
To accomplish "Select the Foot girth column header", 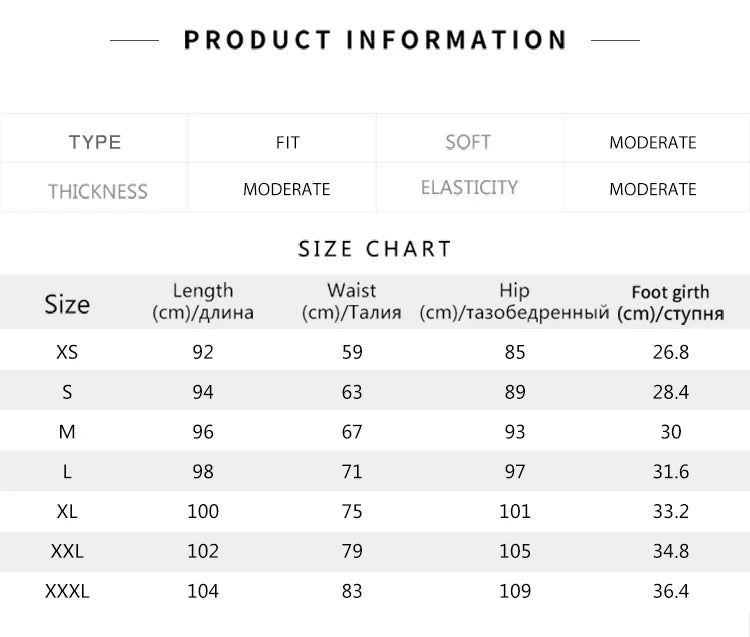I will click(x=670, y=302).
